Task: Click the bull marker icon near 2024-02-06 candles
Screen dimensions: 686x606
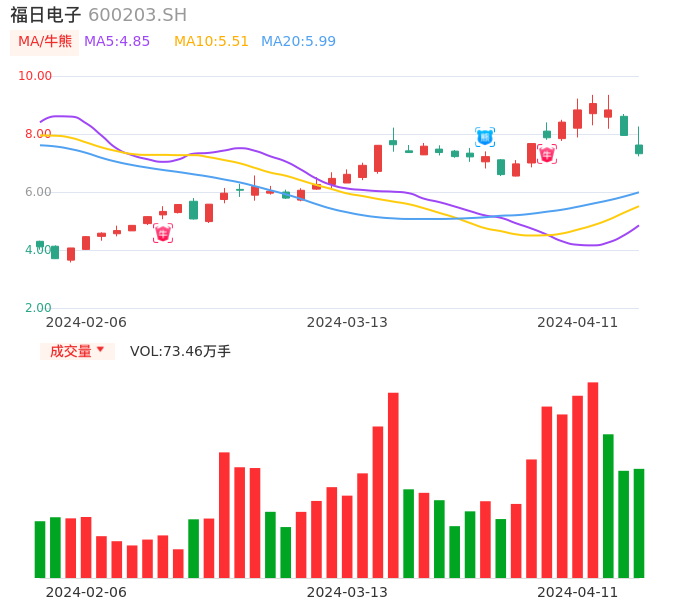Action: click(163, 233)
